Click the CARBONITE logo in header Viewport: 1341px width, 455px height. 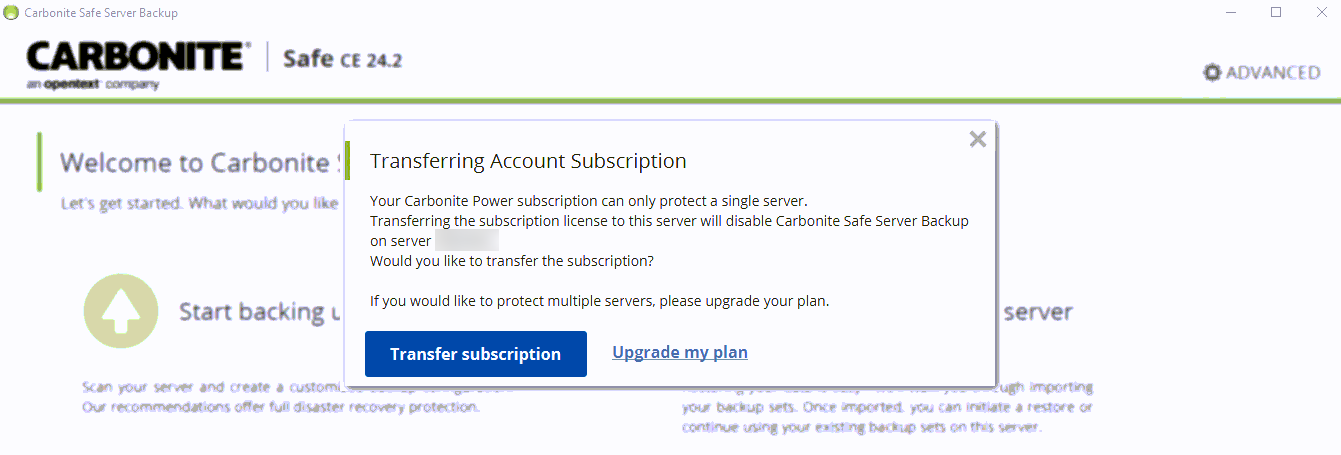point(138,56)
